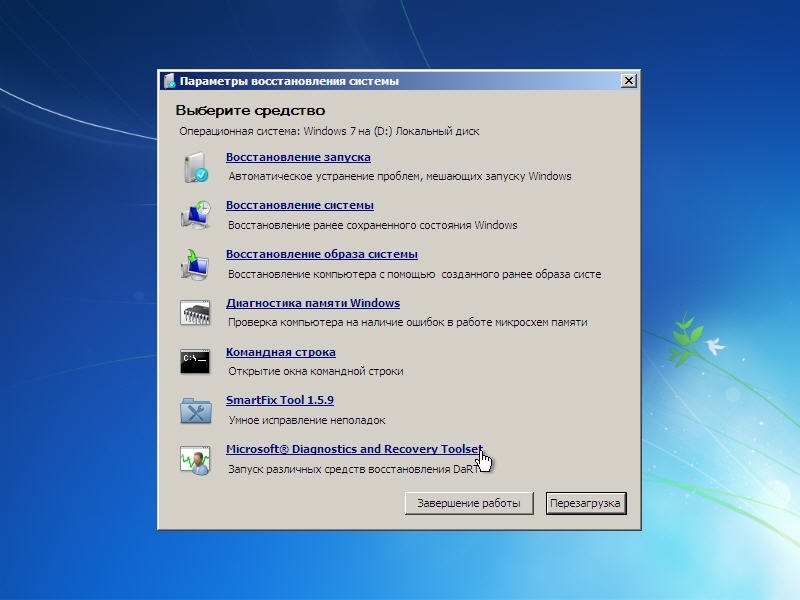
Task: Open 'Командная строка' link
Action: pos(281,352)
